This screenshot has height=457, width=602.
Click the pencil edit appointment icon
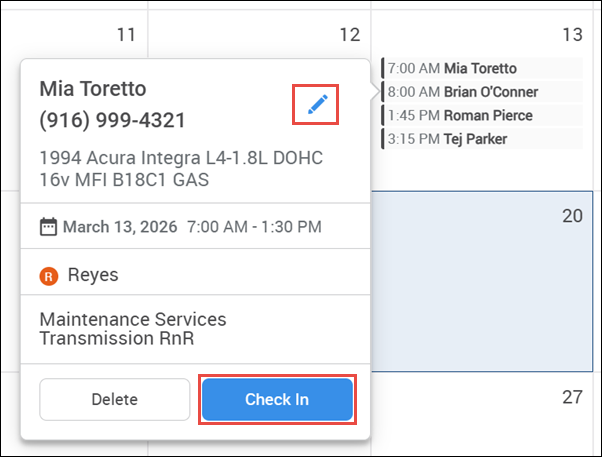point(316,104)
